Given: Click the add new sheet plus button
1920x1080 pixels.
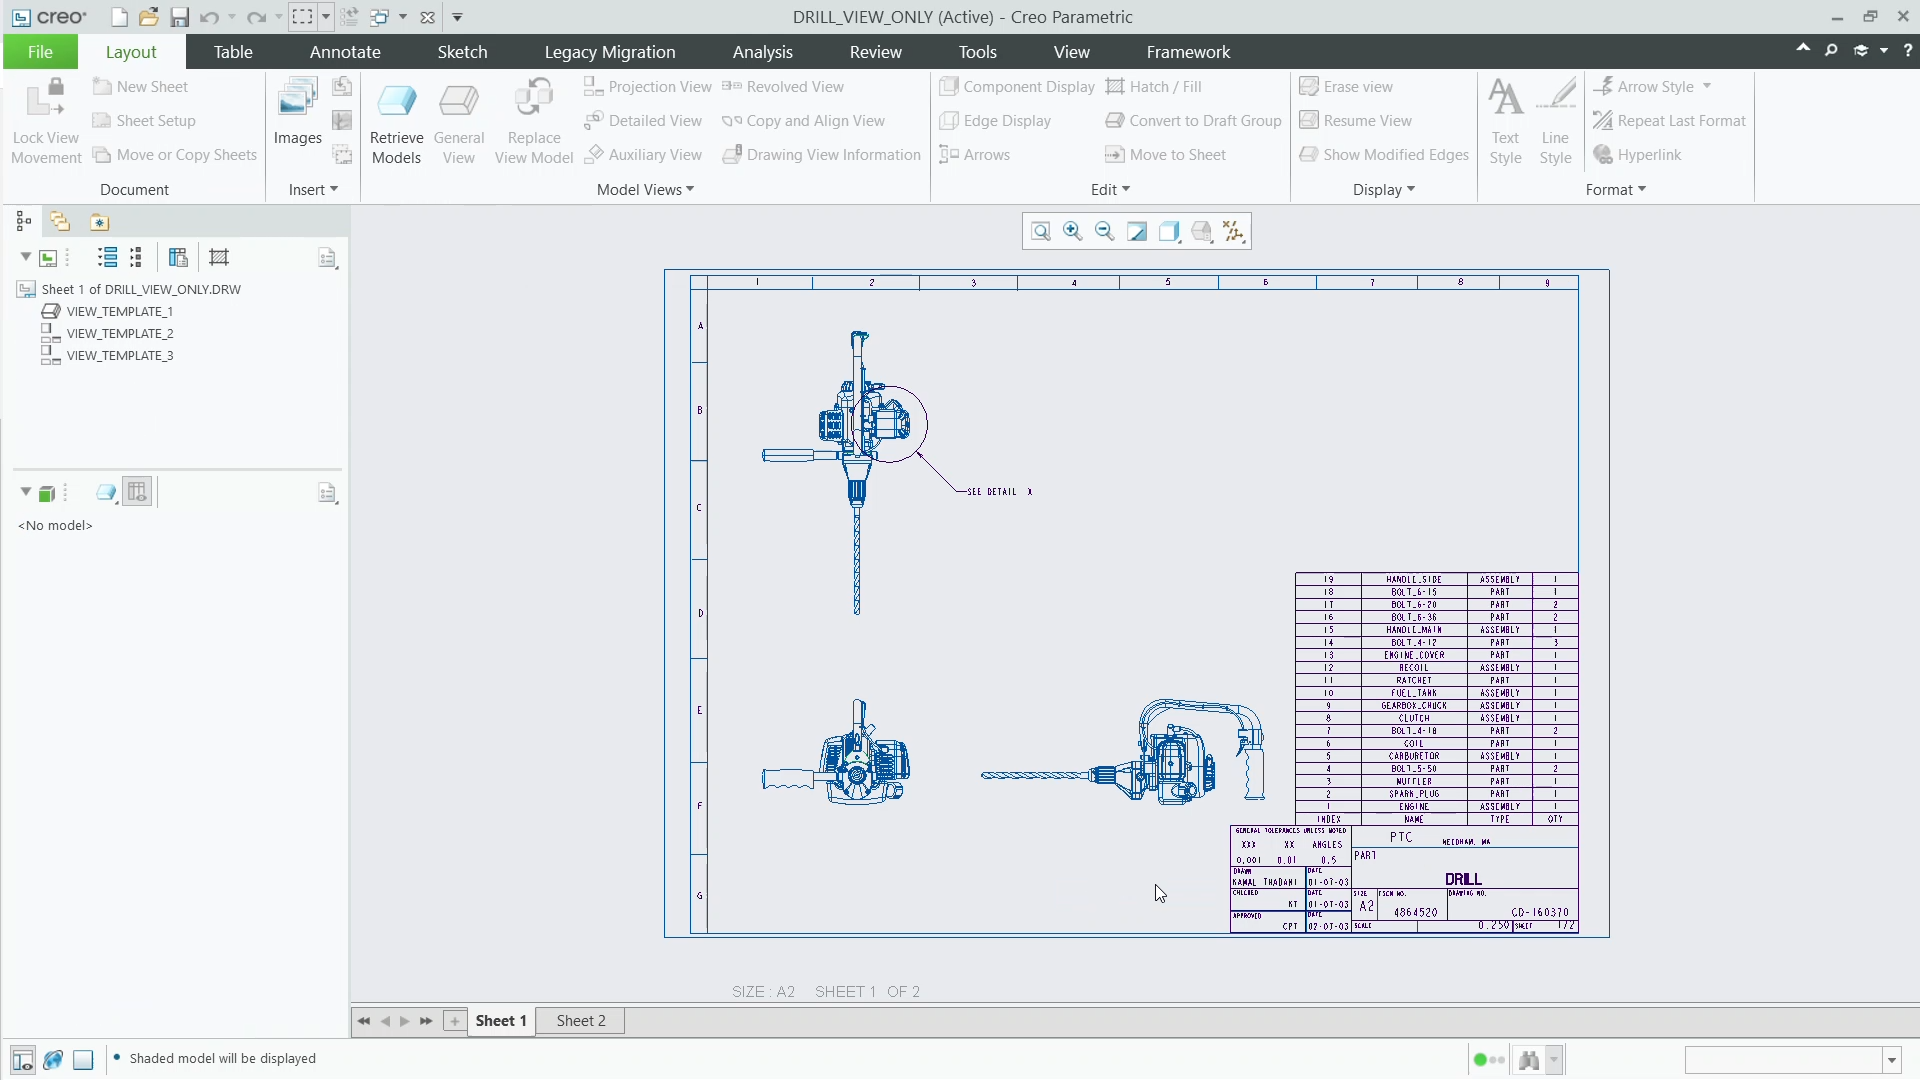Looking at the screenshot, I should click(x=455, y=1021).
